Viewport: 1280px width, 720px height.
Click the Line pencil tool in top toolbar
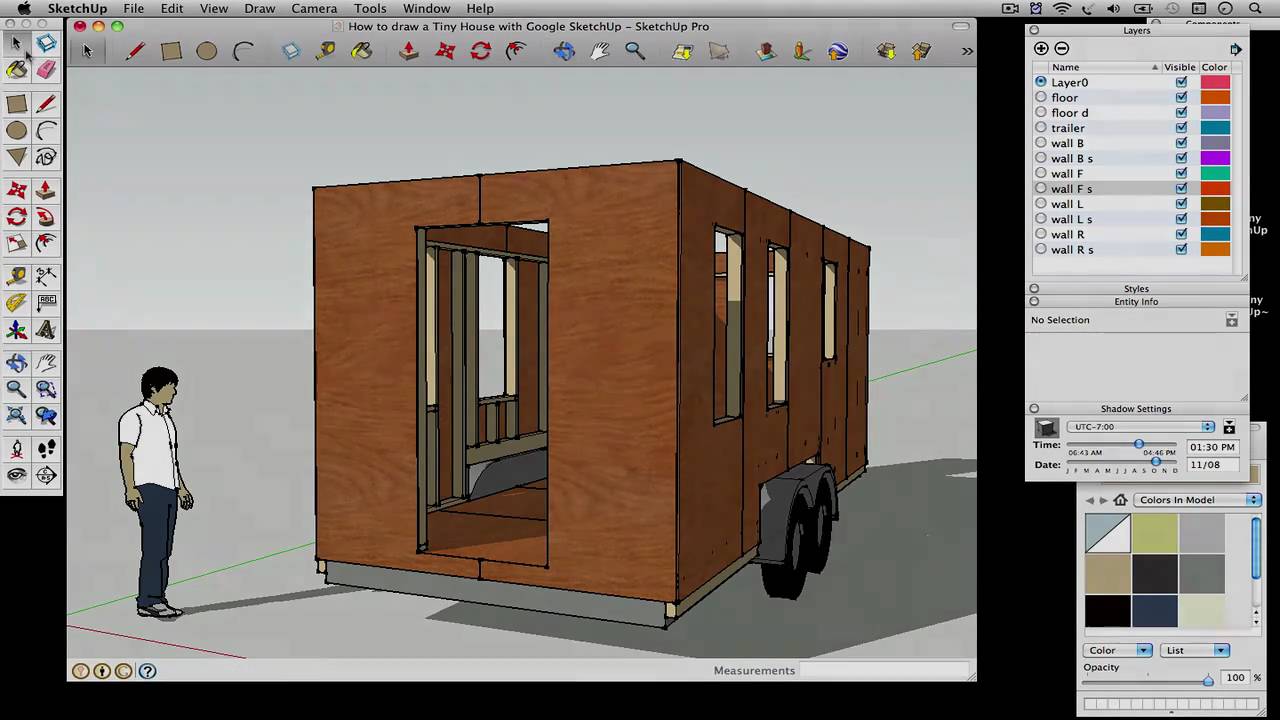tap(135, 50)
